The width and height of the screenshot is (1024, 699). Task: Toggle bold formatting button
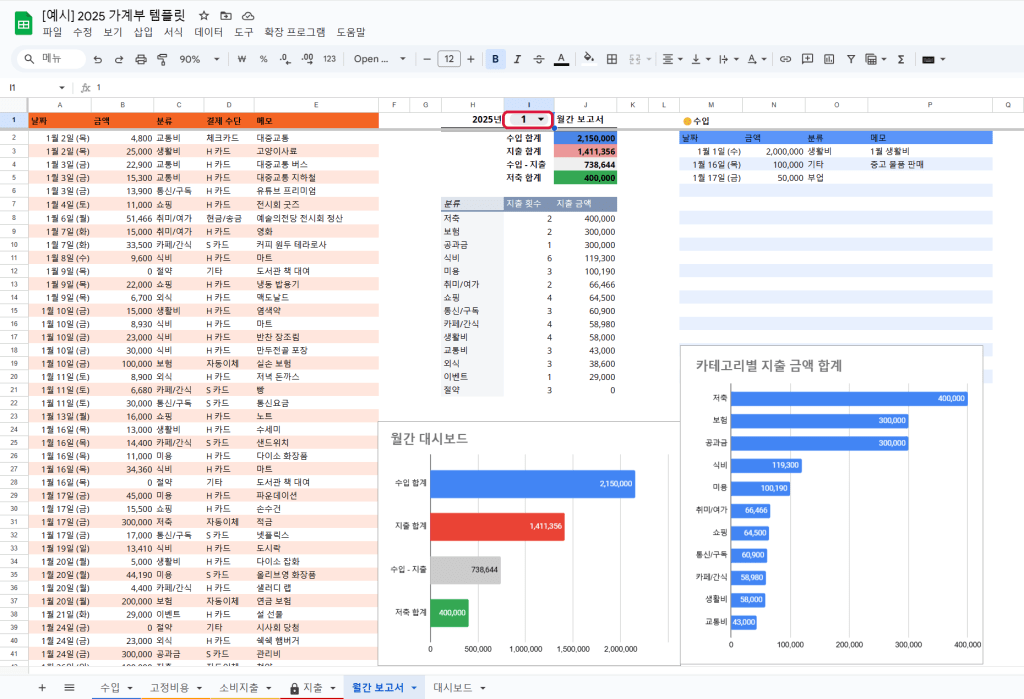tap(496, 59)
